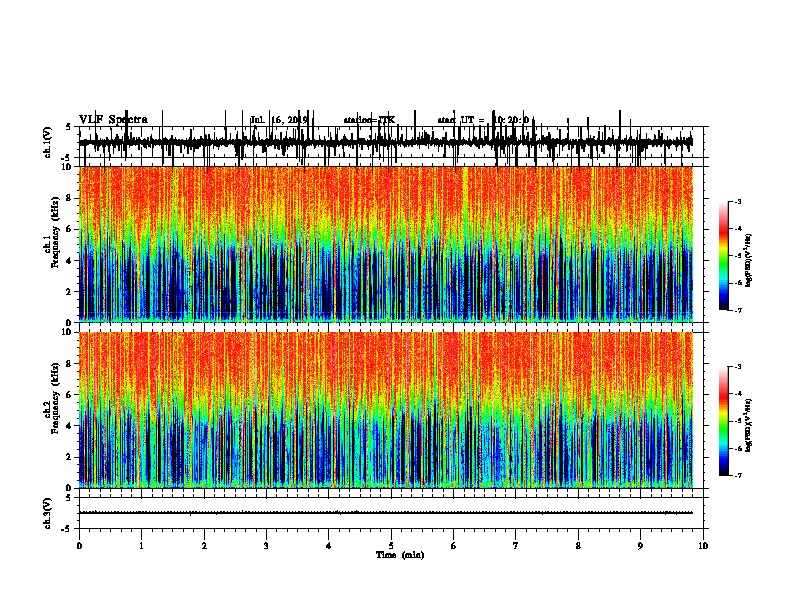Viewport: 792px width, 612px height.
Task: Click the ch.2 "Frequency (kHz)" axis label
Action: tap(55, 398)
